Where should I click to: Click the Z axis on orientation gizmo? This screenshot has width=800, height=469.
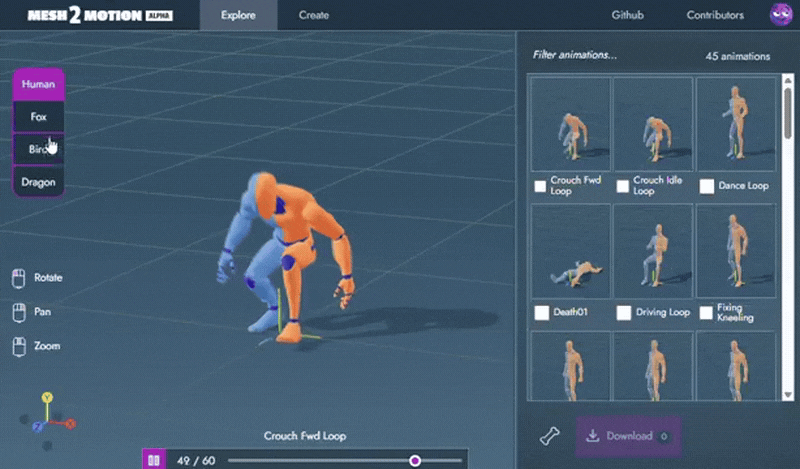pyautogui.click(x=38, y=427)
